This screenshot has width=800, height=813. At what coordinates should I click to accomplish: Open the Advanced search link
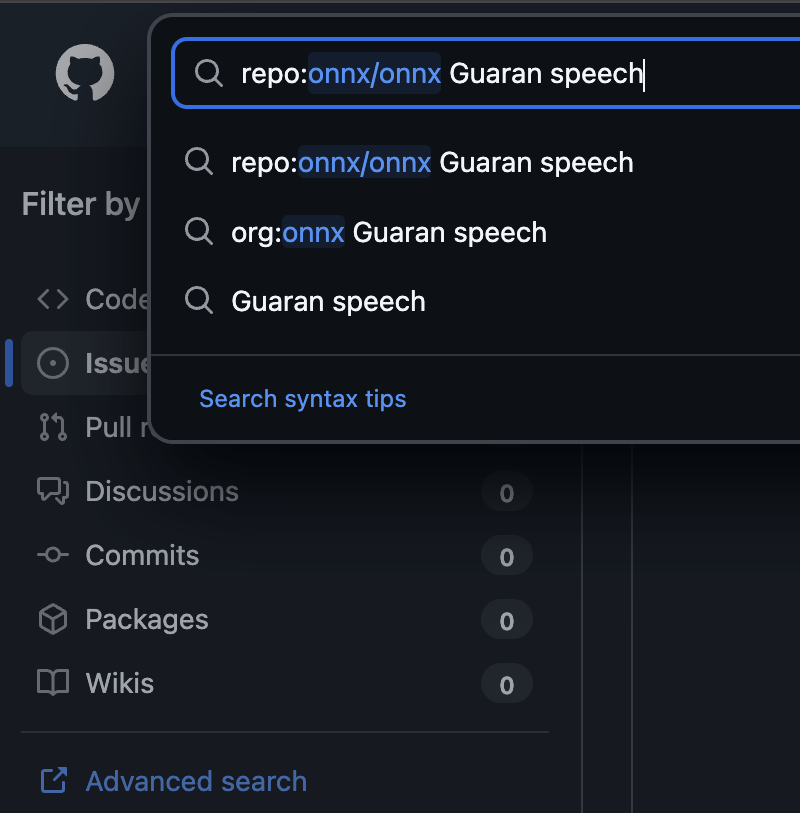coord(196,781)
